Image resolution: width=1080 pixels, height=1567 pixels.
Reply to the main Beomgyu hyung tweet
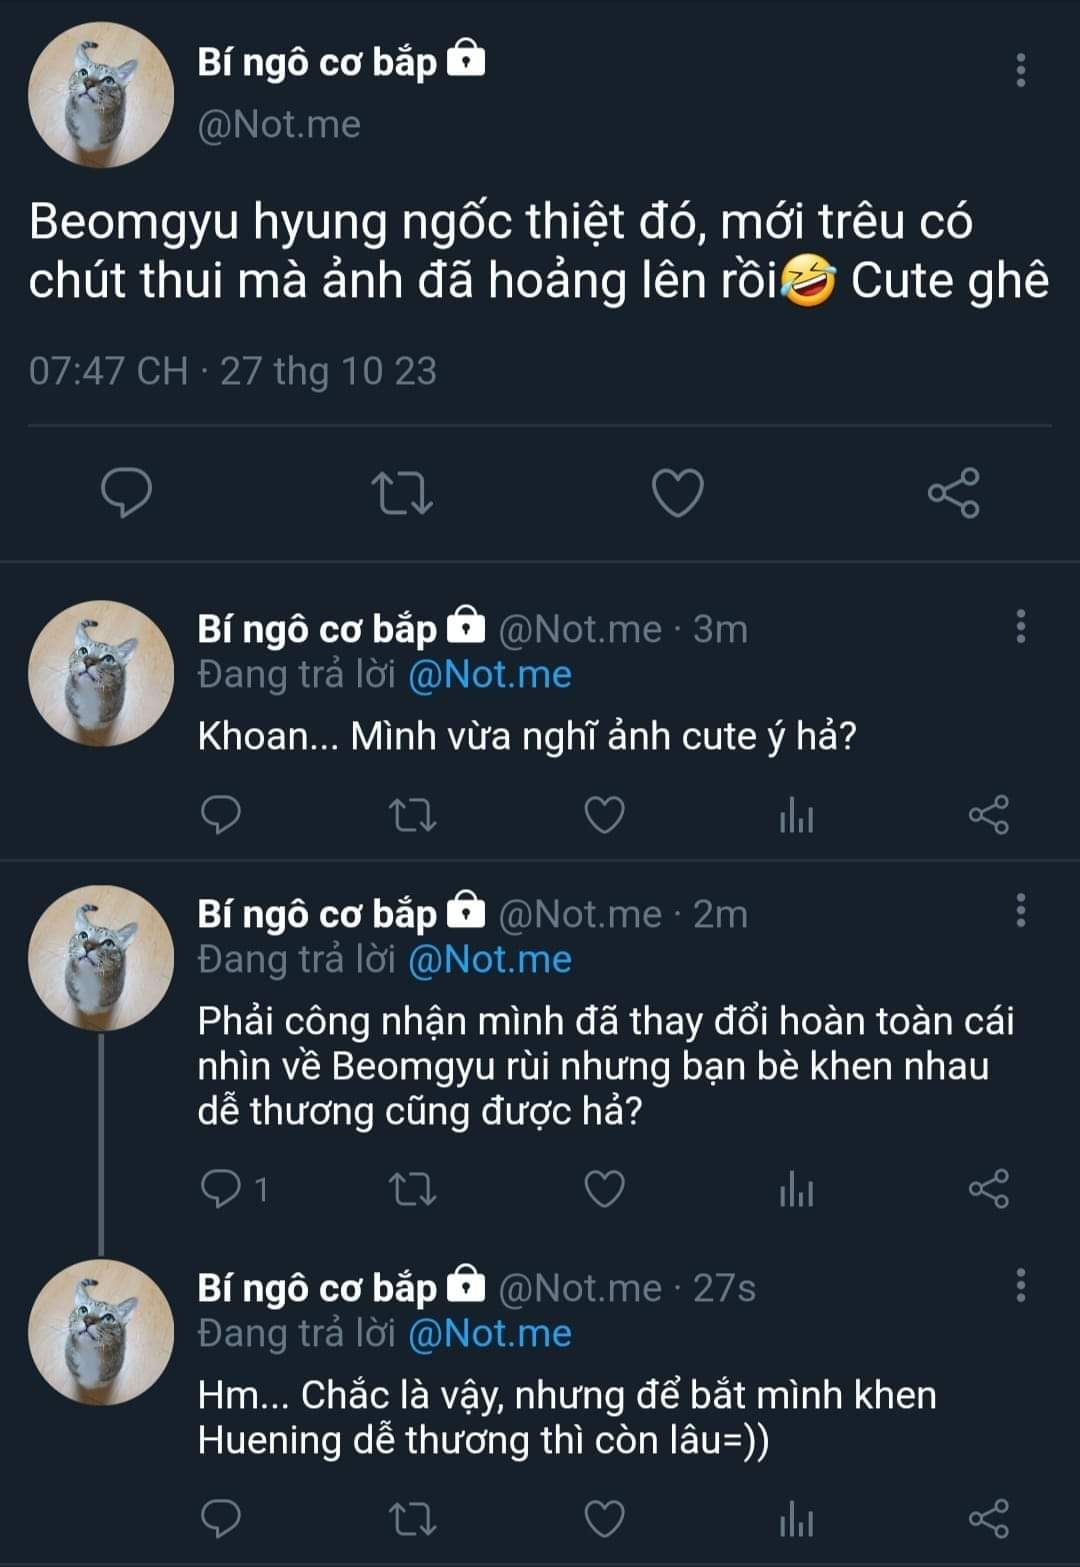pyautogui.click(x=127, y=492)
